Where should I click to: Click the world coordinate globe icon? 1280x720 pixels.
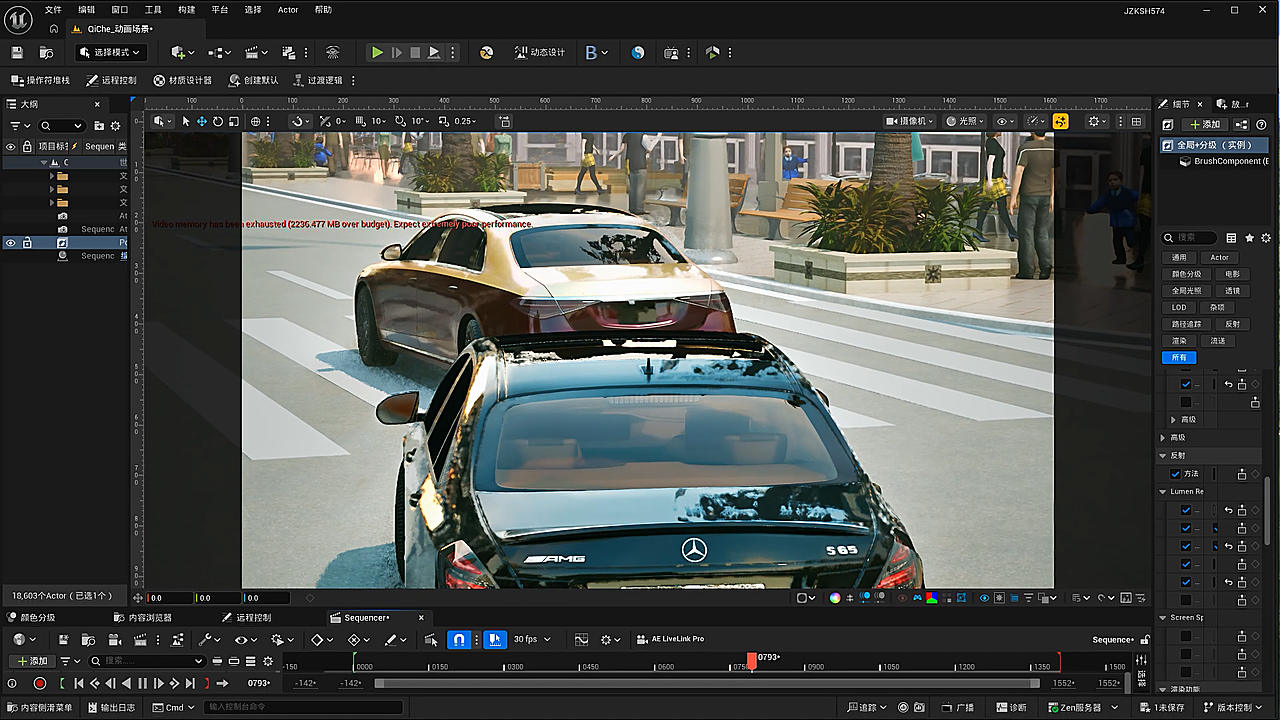[x=256, y=121]
